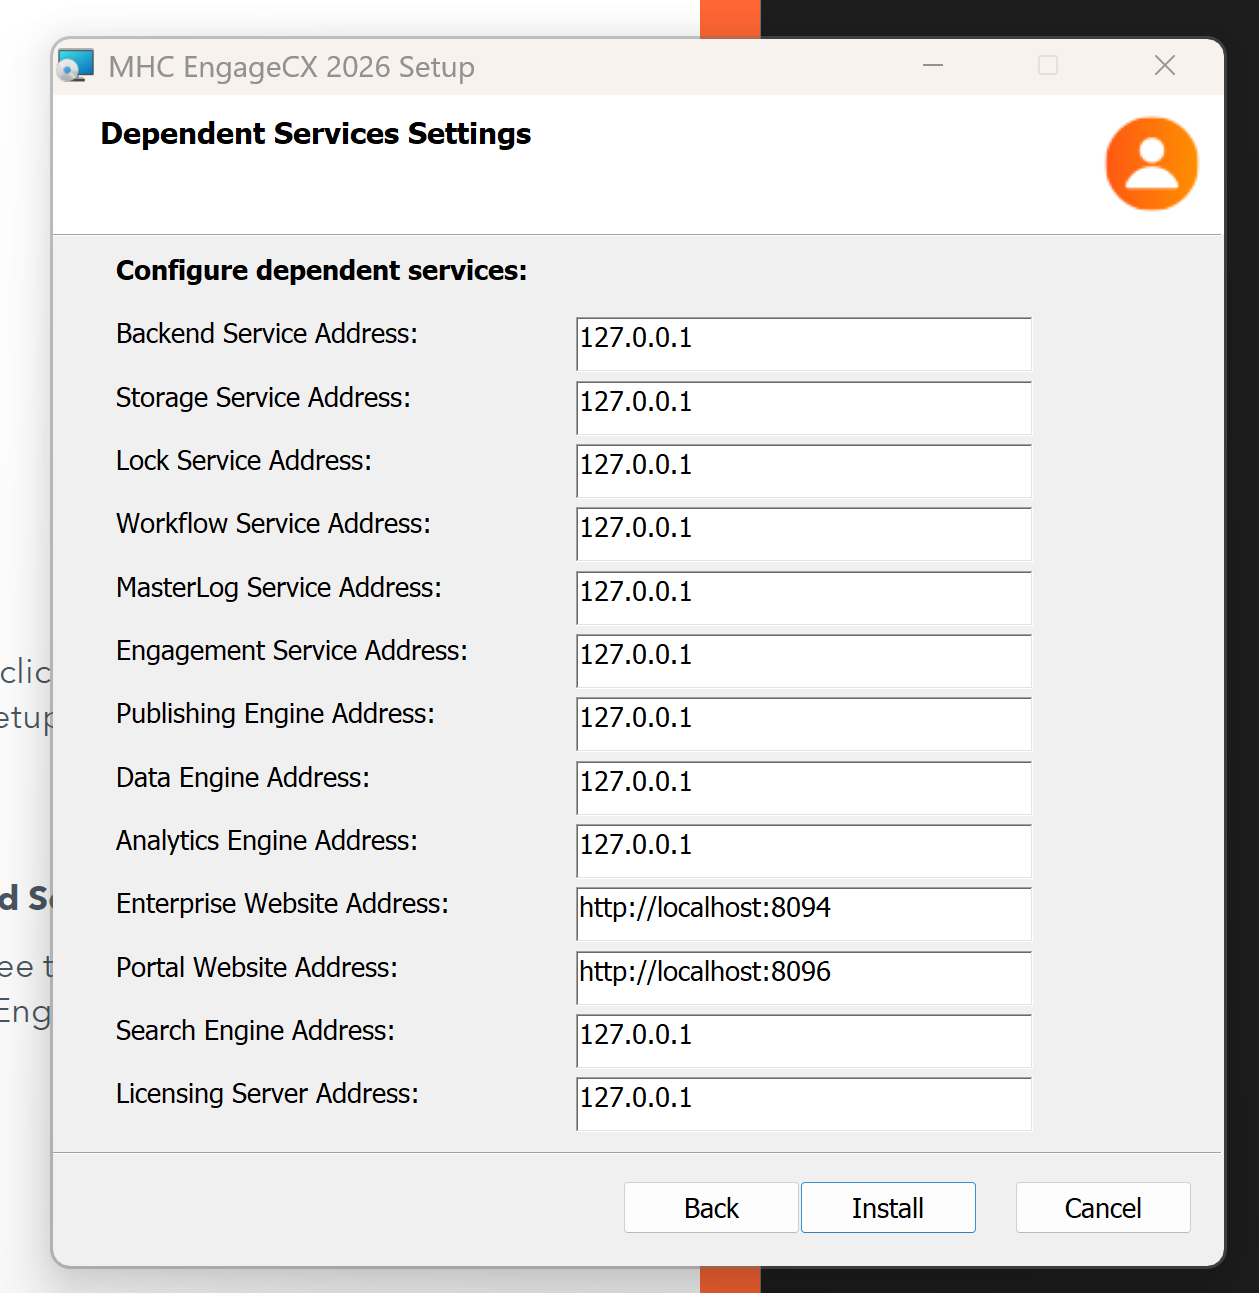Click the Data Engine Address field
This screenshot has width=1259, height=1293.
coord(804,788)
